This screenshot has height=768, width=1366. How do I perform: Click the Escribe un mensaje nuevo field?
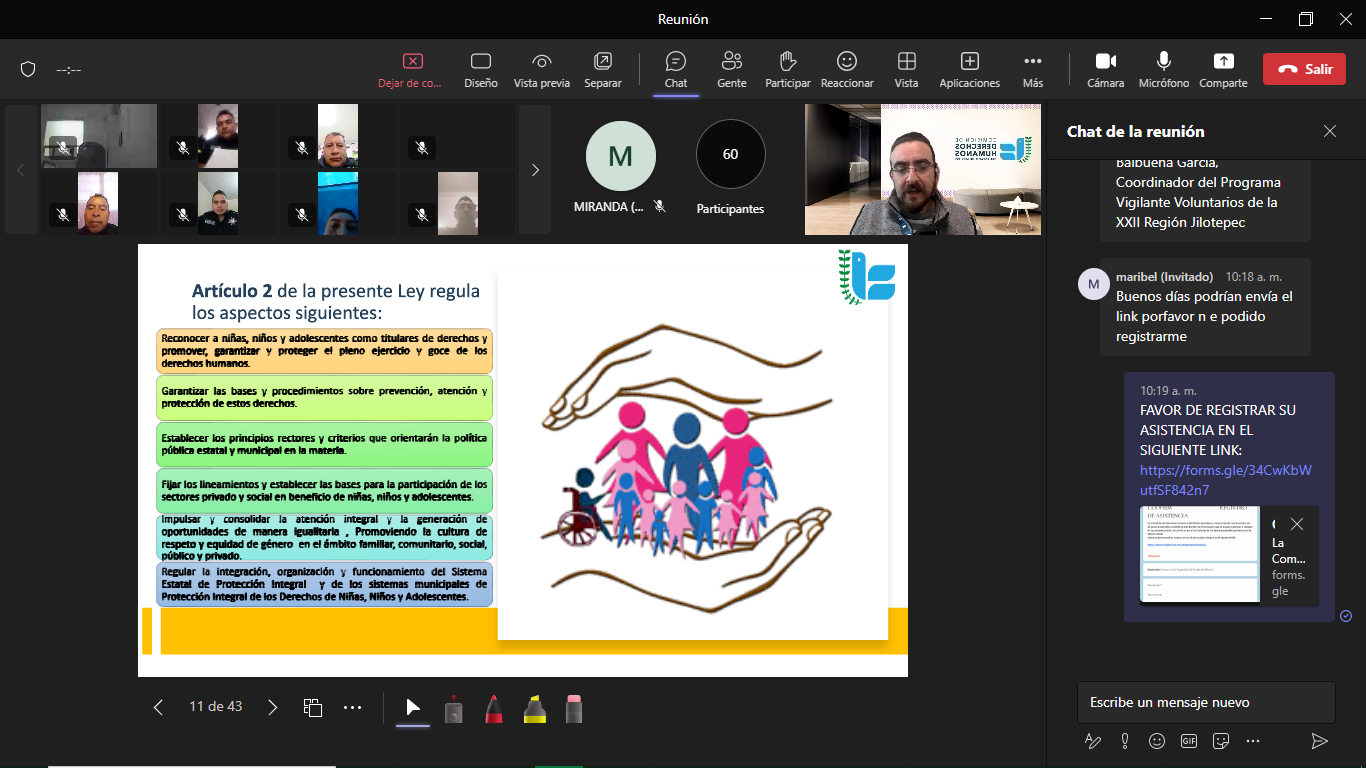coord(1205,702)
